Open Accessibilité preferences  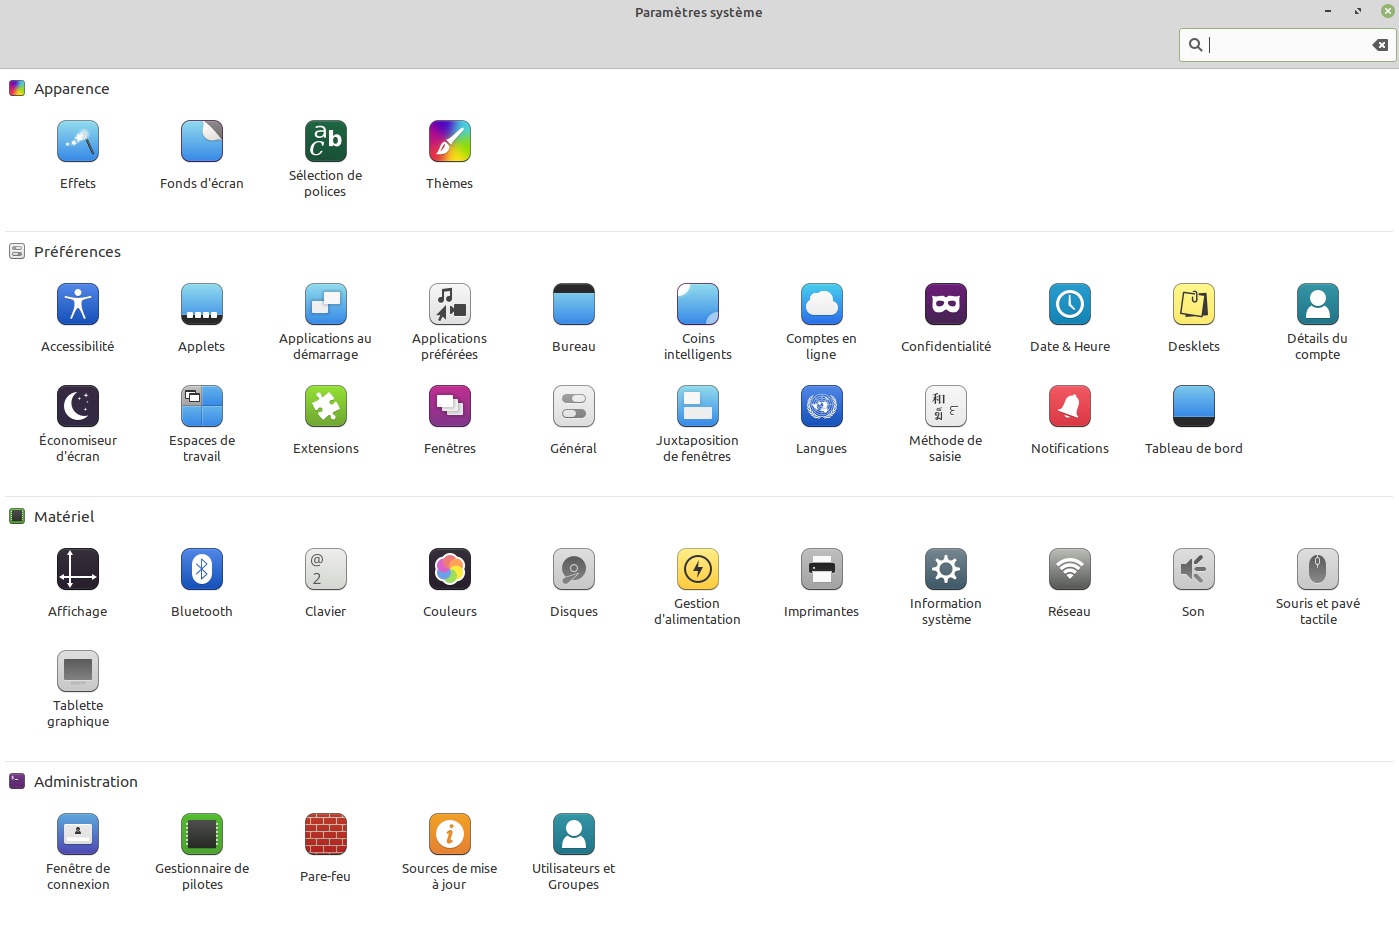coord(78,305)
